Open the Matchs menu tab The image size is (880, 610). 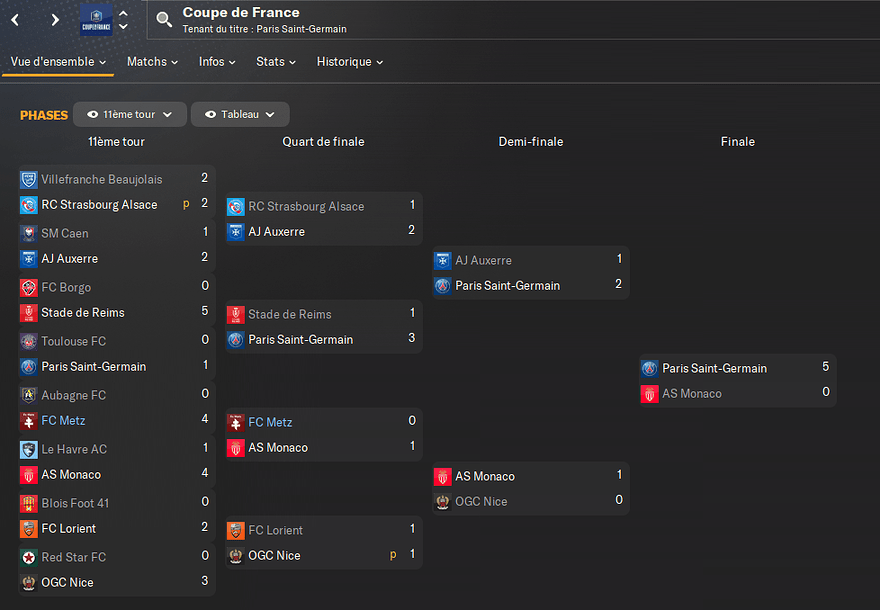coord(152,62)
